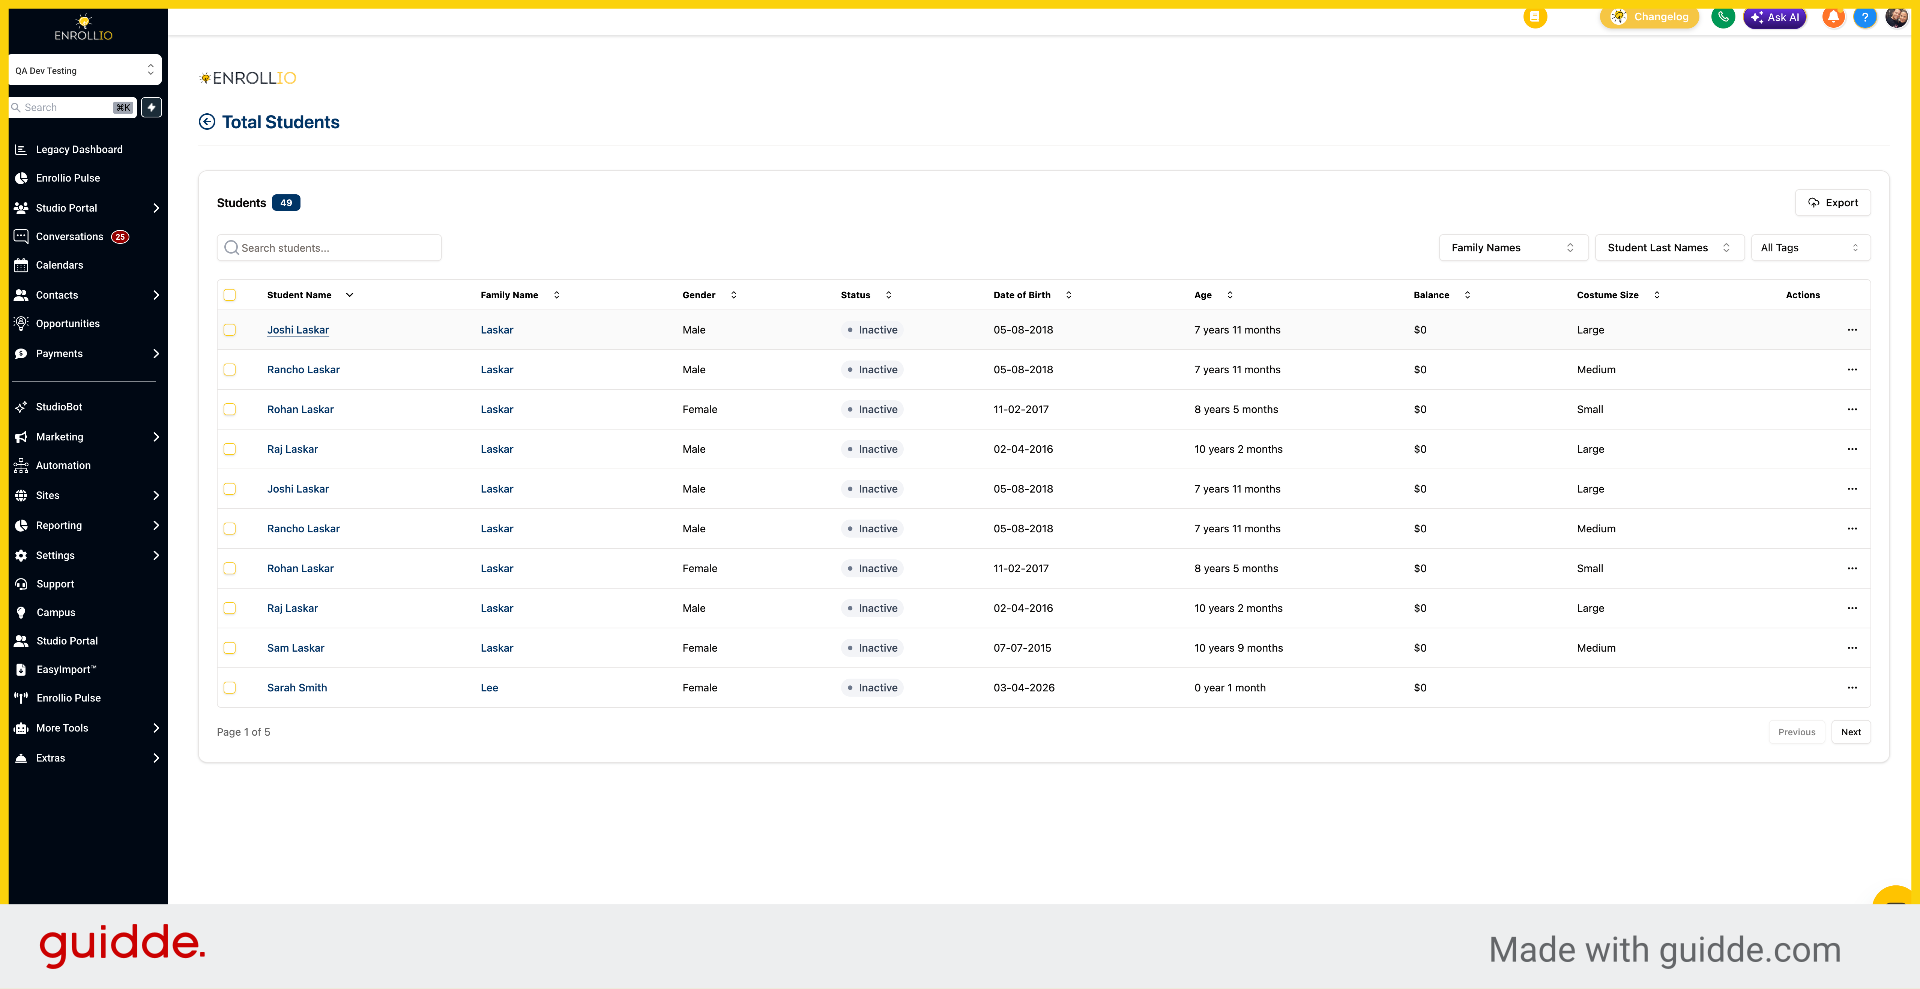1920x989 pixels.
Task: Open the phone dialer icon in top bar
Action: pyautogui.click(x=1723, y=17)
